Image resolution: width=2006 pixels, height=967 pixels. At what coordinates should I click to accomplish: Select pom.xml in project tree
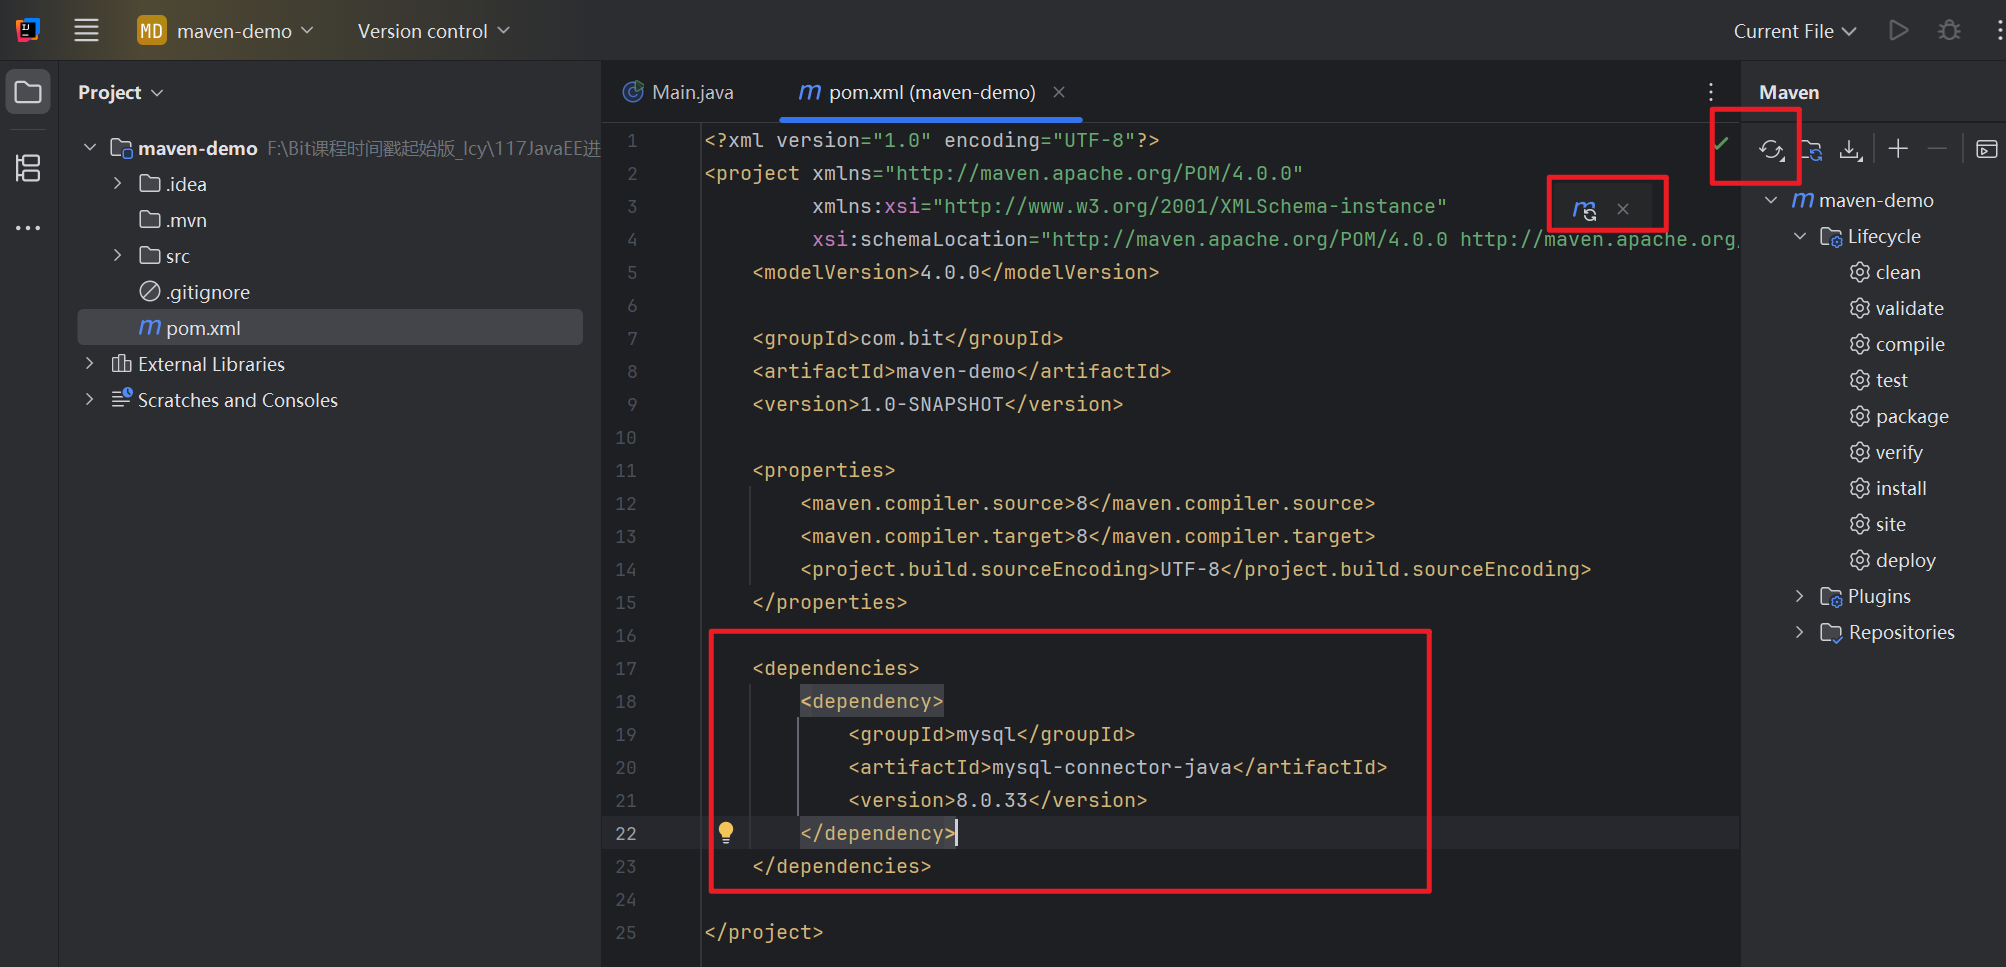[330, 328]
